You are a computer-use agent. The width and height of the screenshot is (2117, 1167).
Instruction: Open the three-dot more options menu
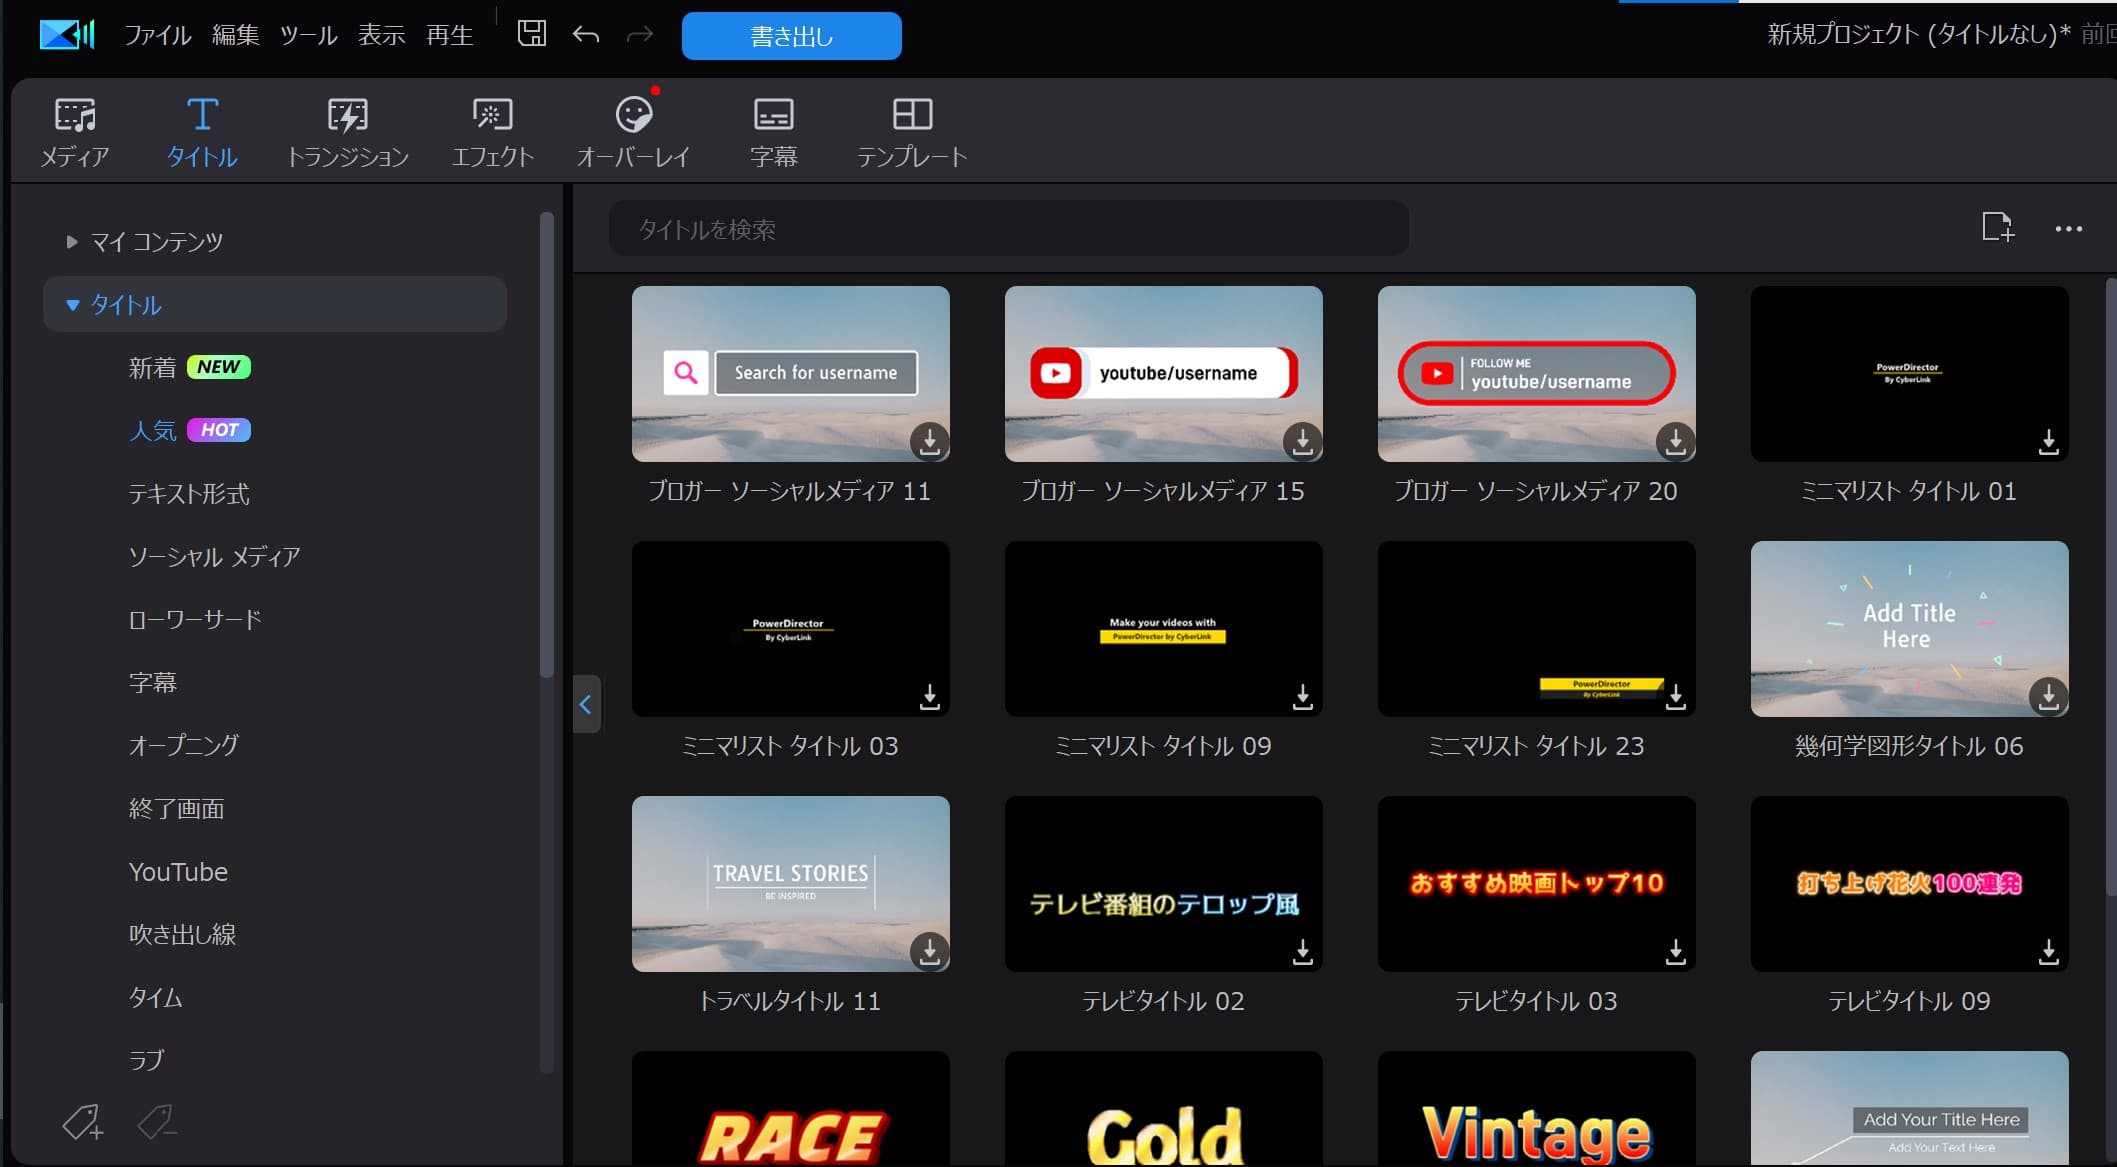click(x=2068, y=229)
